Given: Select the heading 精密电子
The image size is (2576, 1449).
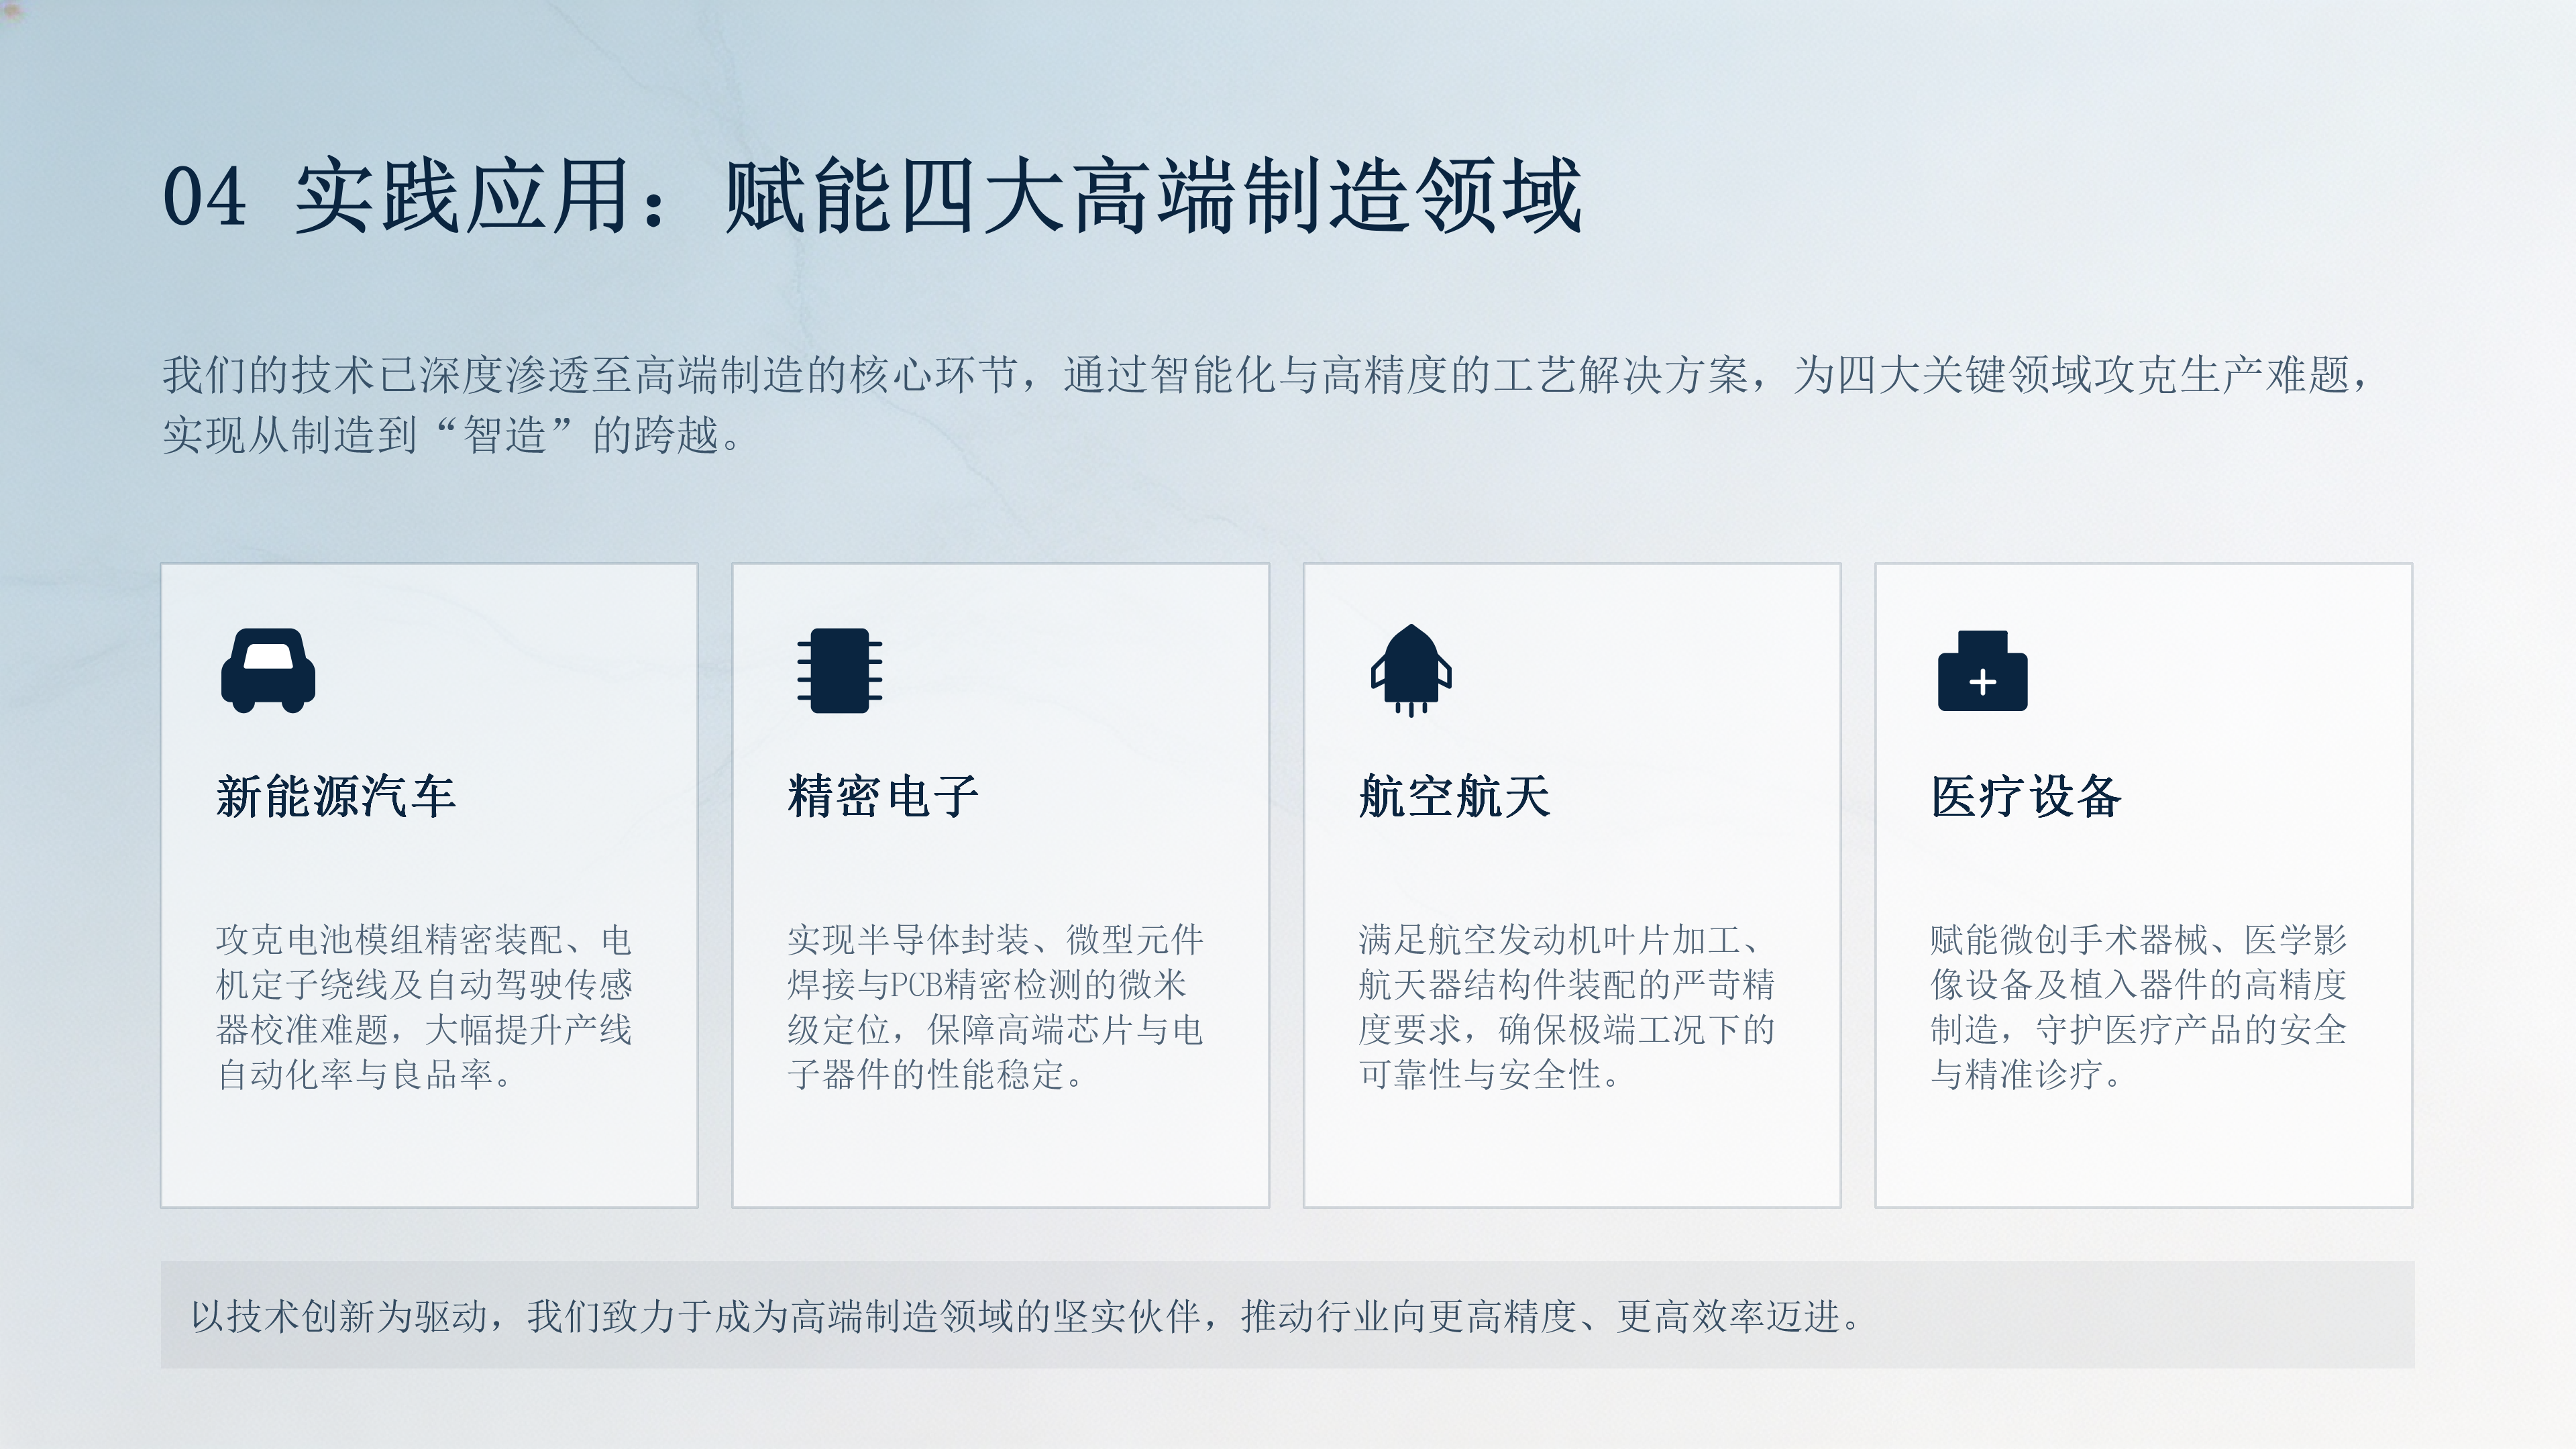Looking at the screenshot, I should pyautogui.click(x=883, y=796).
